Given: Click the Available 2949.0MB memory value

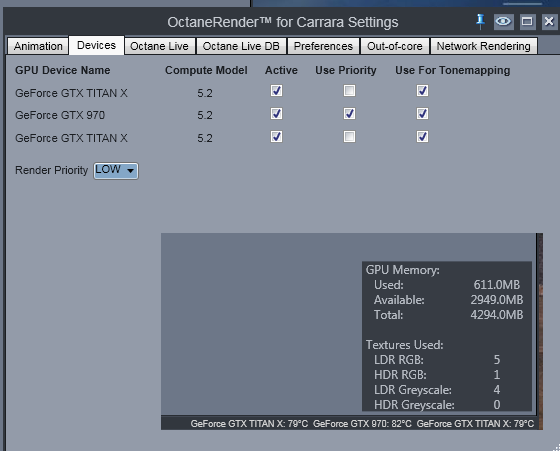Looking at the screenshot, I should (496, 300).
